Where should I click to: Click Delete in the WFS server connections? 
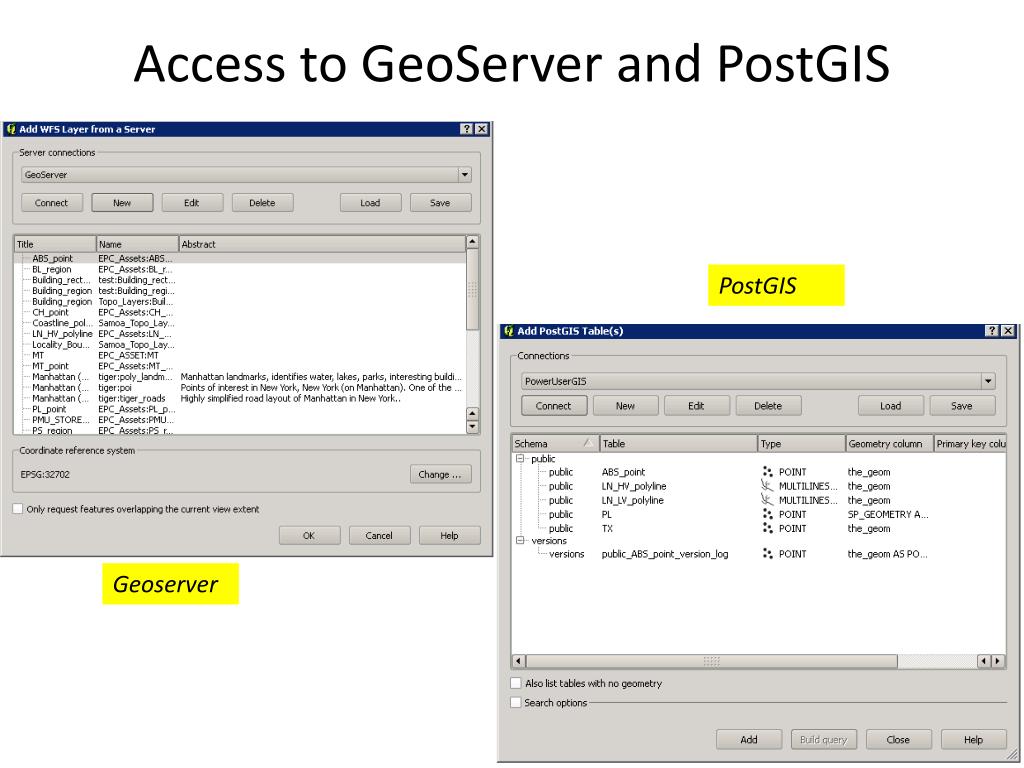tap(263, 203)
